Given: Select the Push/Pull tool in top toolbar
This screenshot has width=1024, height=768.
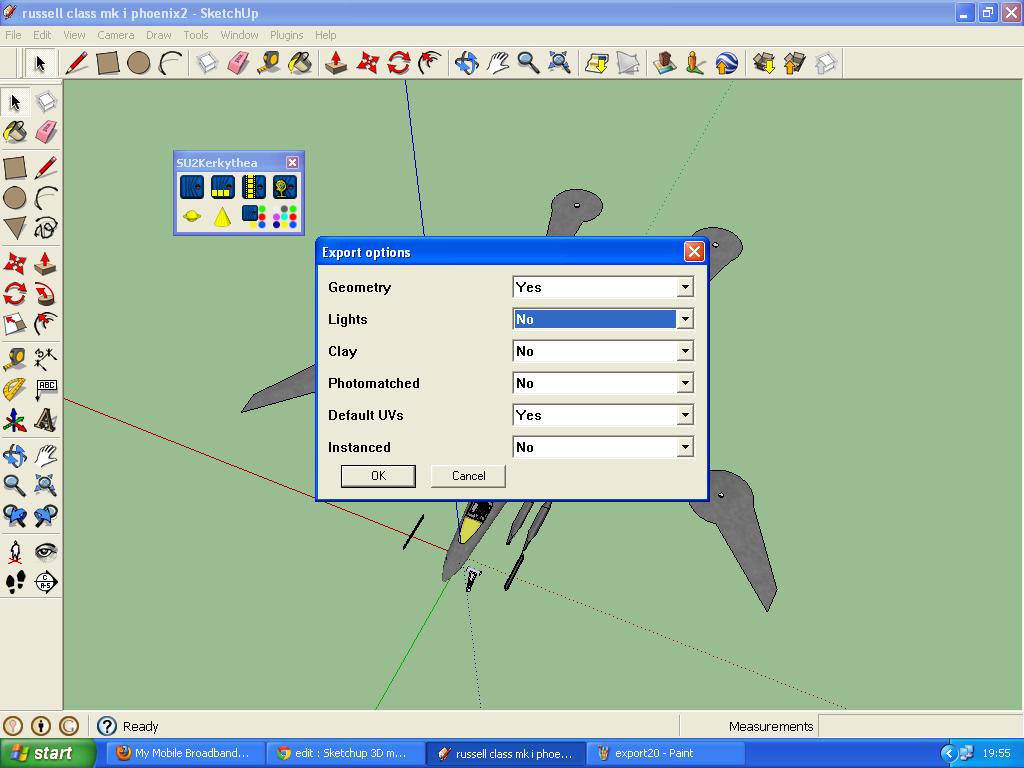Looking at the screenshot, I should (x=336, y=63).
